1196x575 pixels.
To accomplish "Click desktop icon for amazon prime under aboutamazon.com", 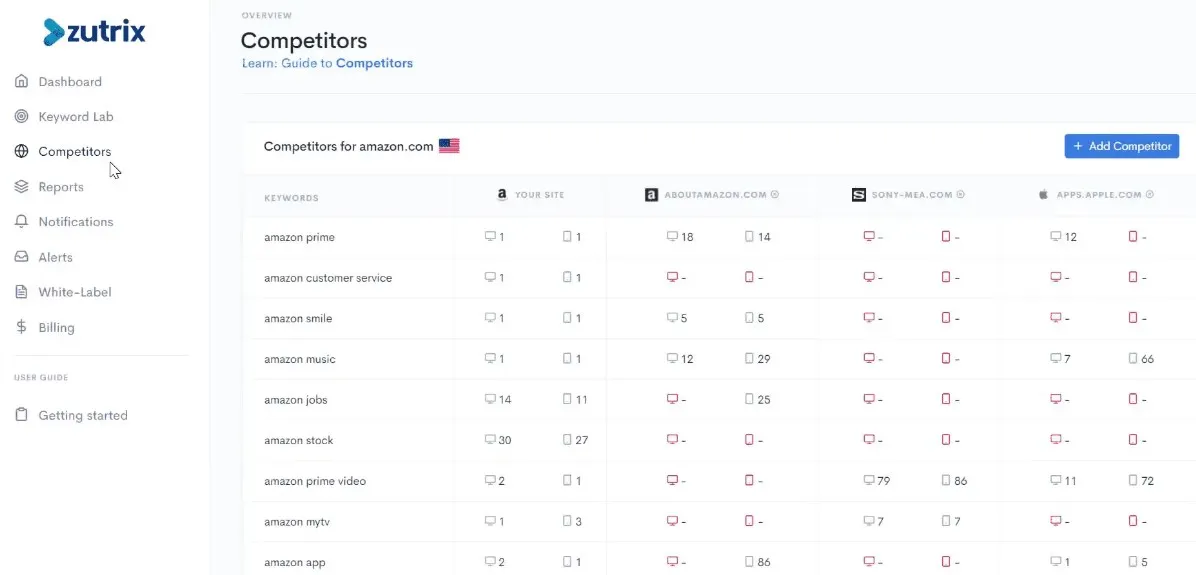I will (x=672, y=236).
